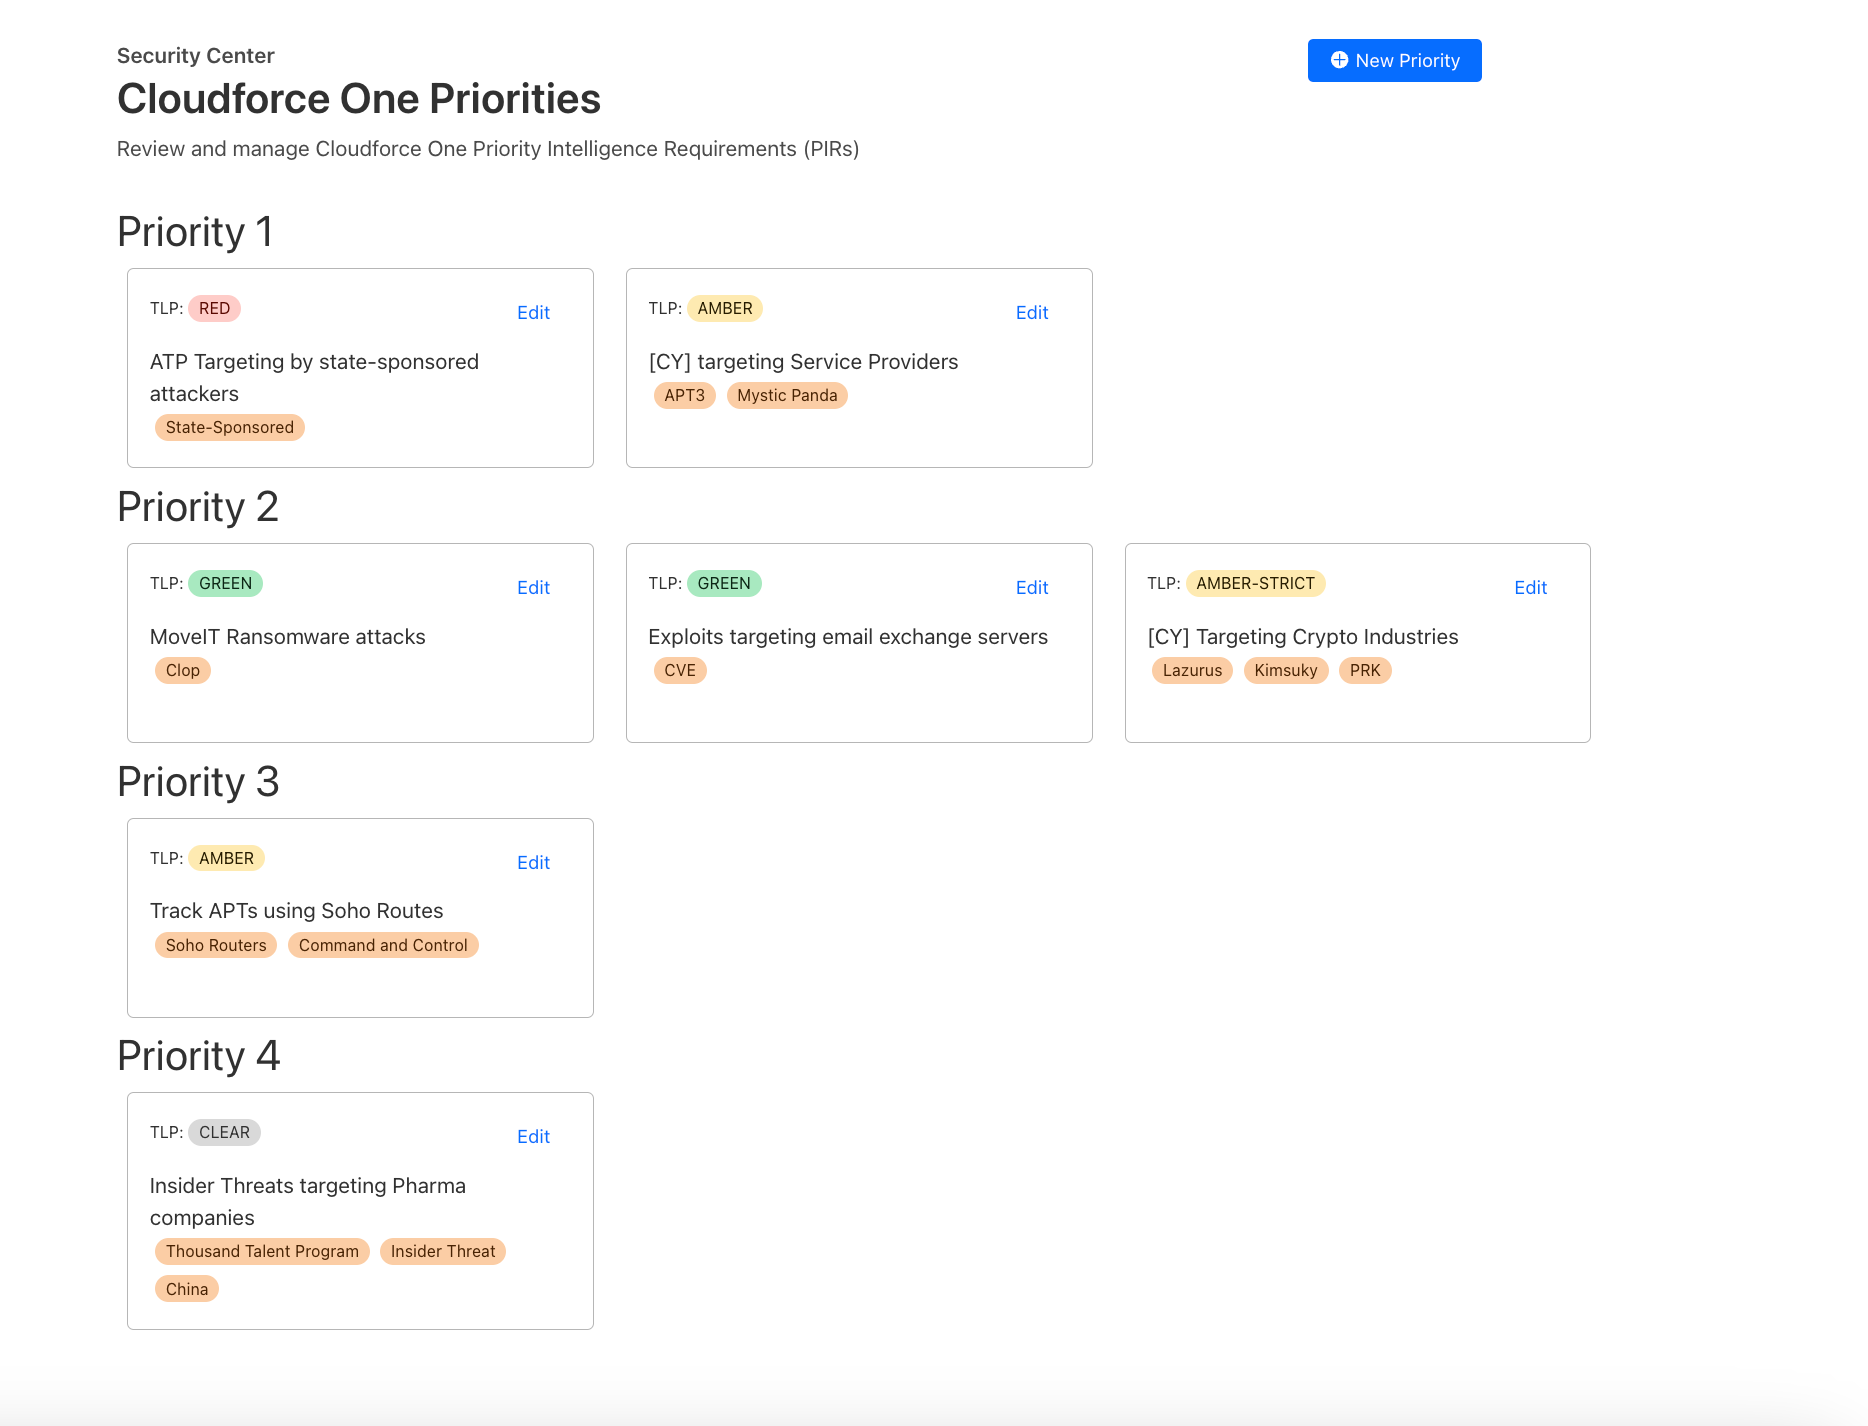1868x1426 pixels.
Task: Edit the ATP Targeting by state-sponsored attackers card
Action: click(533, 313)
